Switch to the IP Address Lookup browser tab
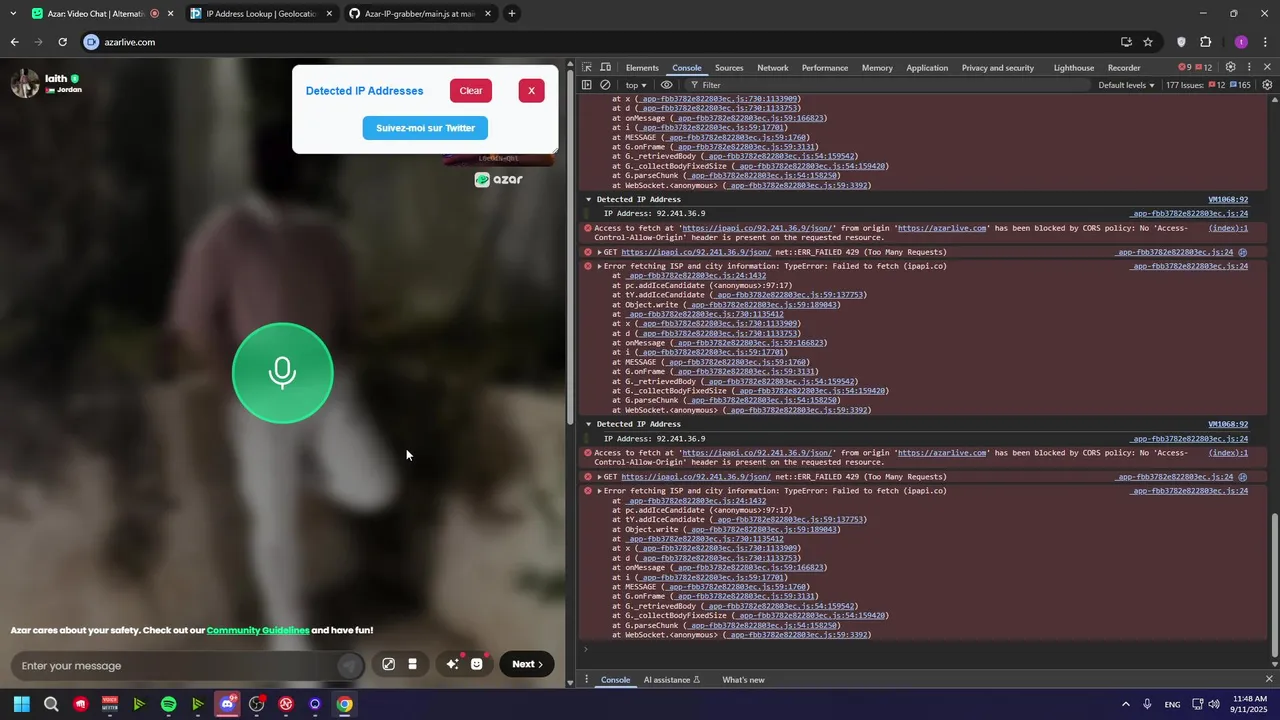 [262, 13]
